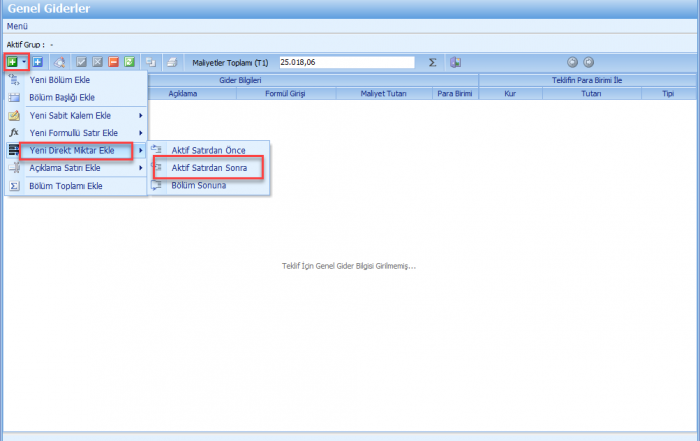Viewport: 700px width, 441px height.
Task: Click the right round navigation arrow
Action: point(588,62)
